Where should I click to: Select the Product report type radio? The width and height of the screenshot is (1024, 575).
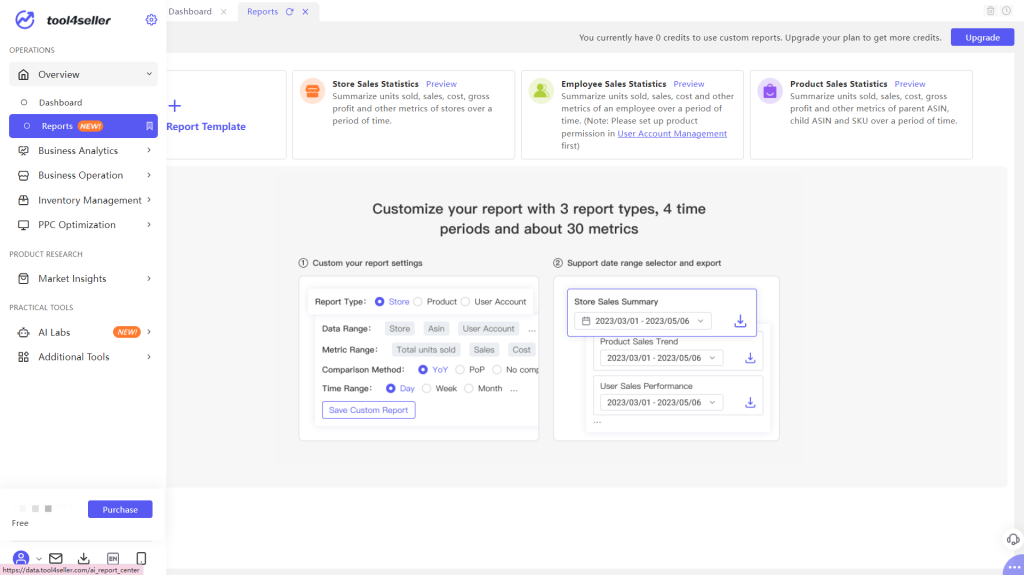[x=418, y=302]
